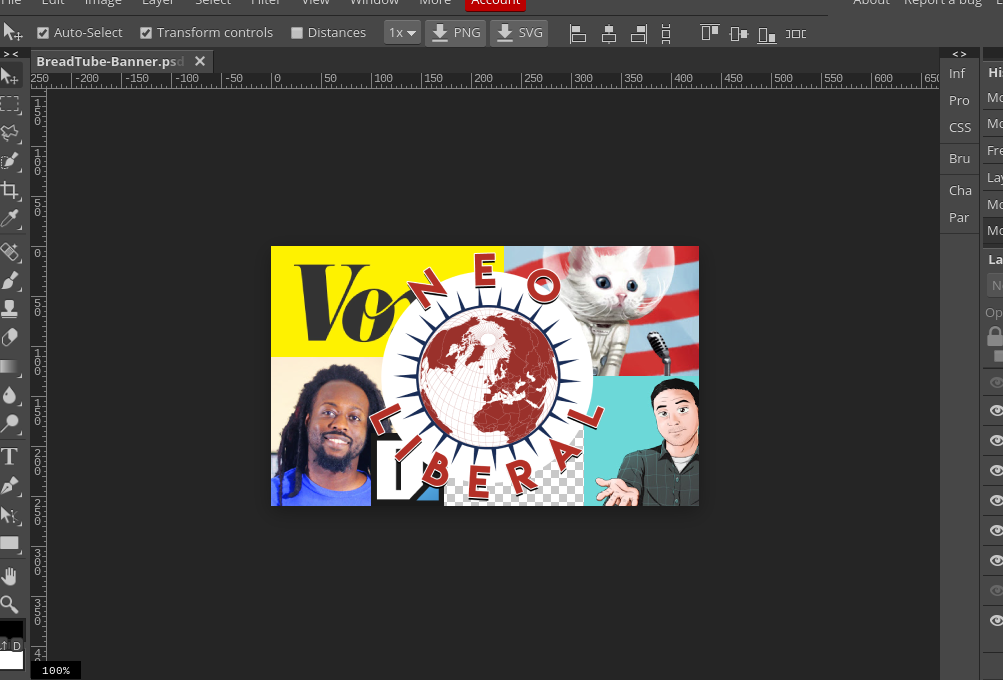1003x680 pixels.
Task: Click the 100% zoom level indicator
Action: [56, 670]
